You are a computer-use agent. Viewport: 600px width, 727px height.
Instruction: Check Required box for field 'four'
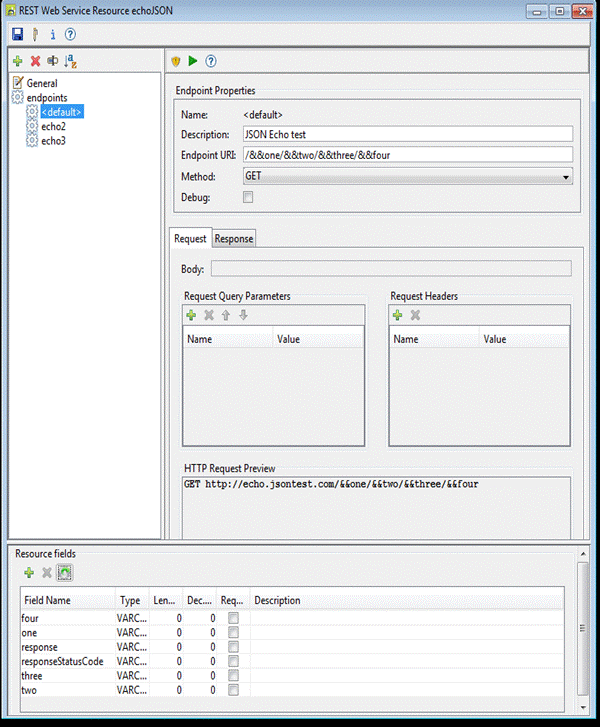pos(233,619)
